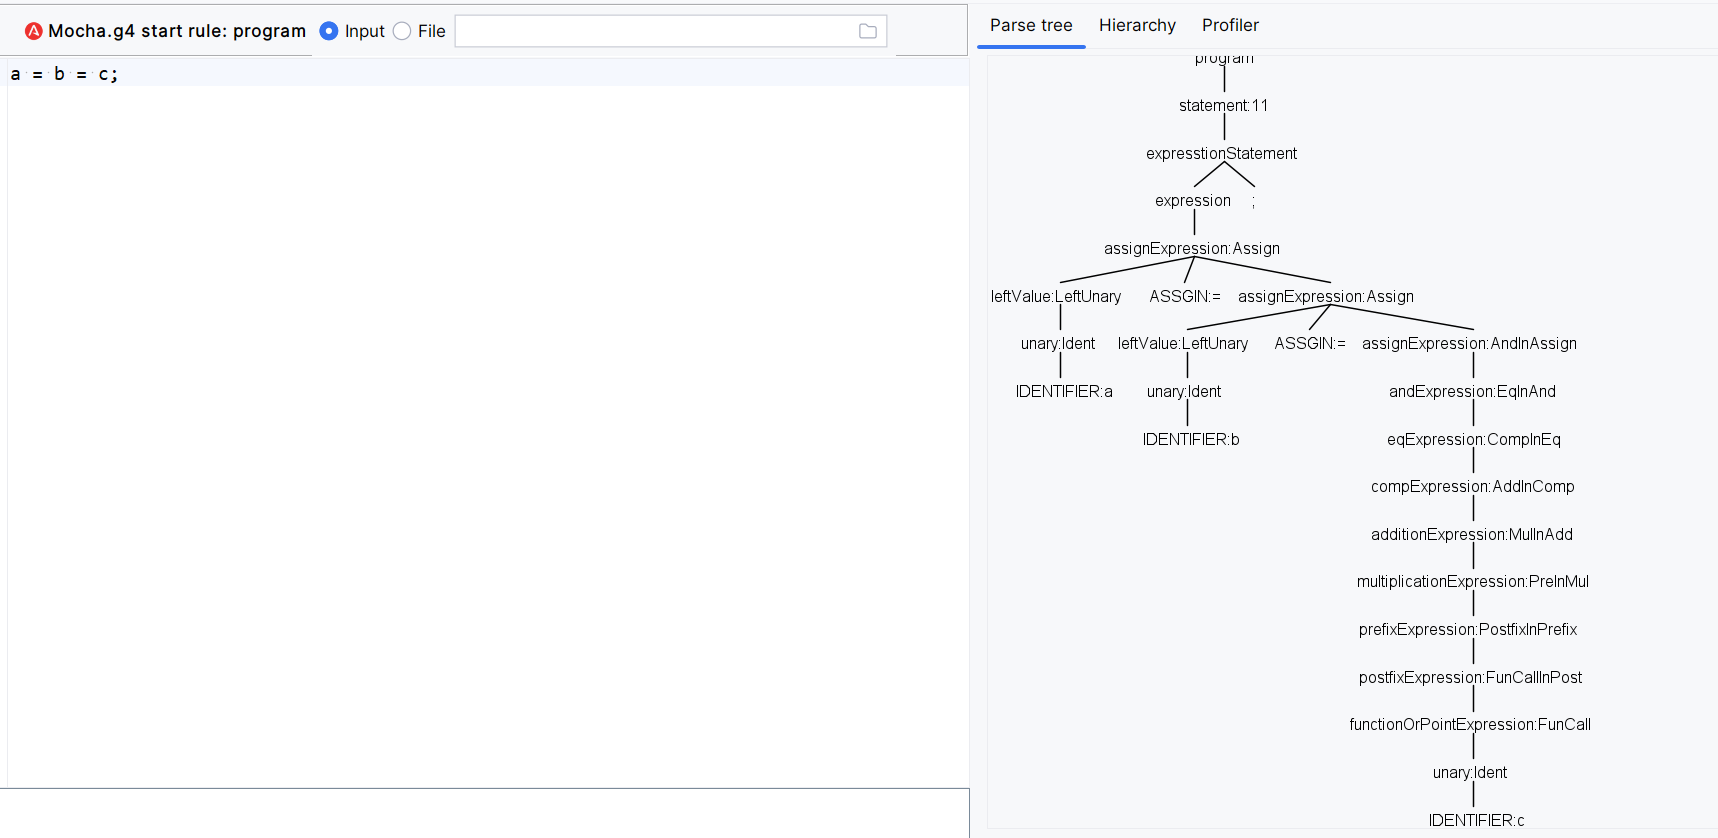This screenshot has width=1718, height=838.
Task: Select the top assignExpression:Assign node
Action: (1191, 248)
